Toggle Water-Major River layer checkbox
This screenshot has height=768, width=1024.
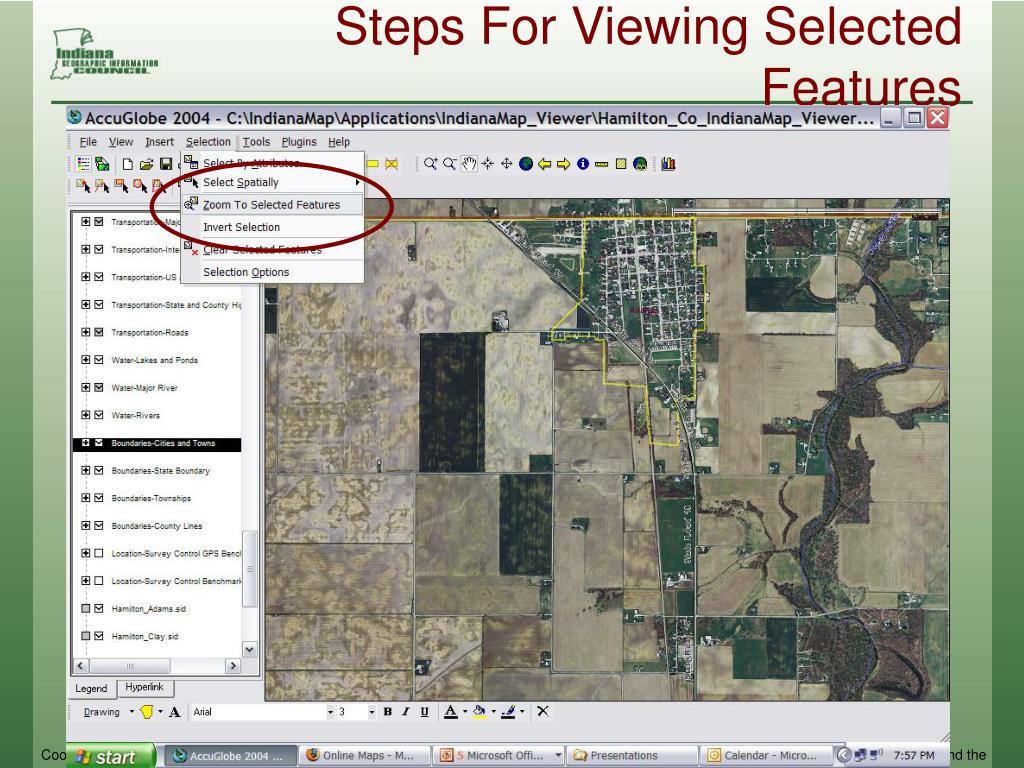click(99, 387)
